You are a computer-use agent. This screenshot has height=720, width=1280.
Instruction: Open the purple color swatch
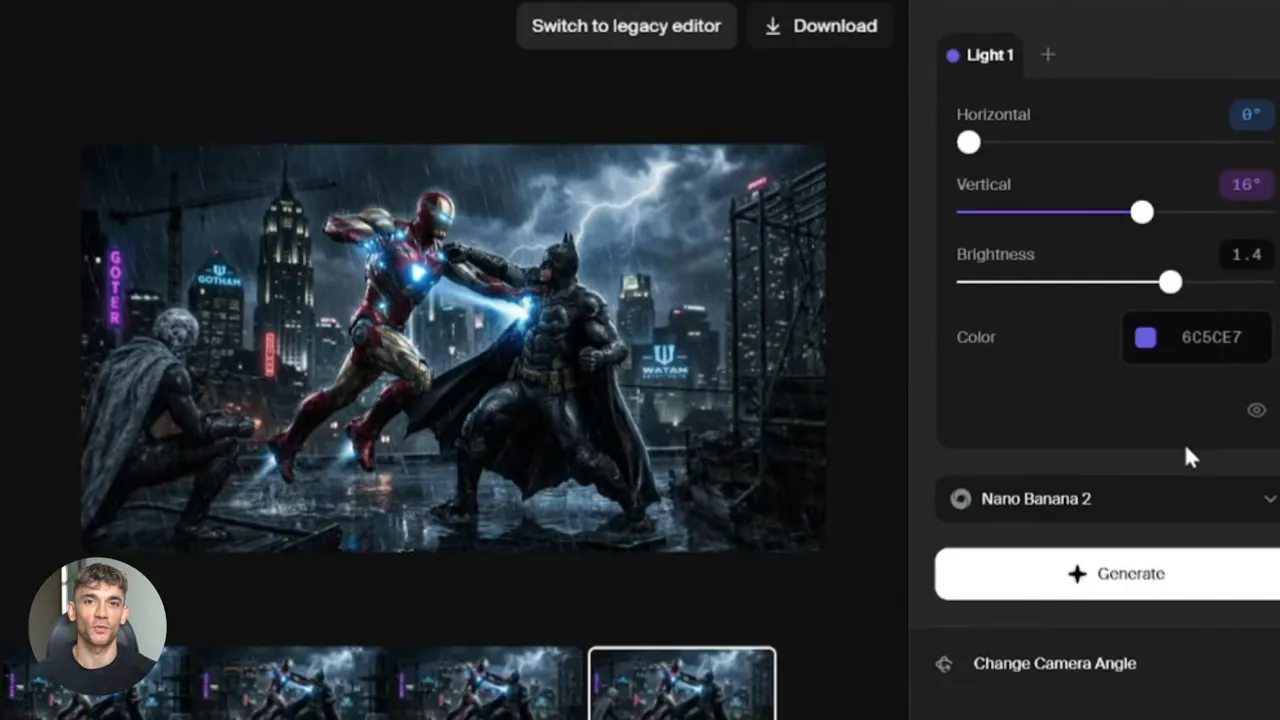tap(1146, 338)
